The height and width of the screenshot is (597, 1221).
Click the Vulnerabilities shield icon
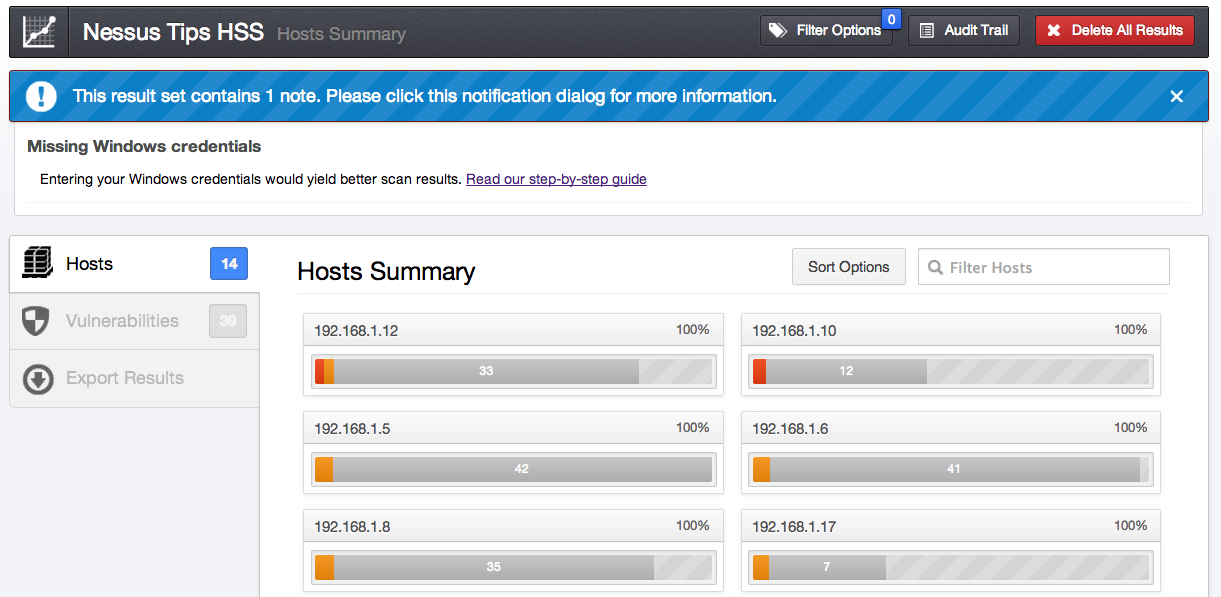[x=36, y=321]
